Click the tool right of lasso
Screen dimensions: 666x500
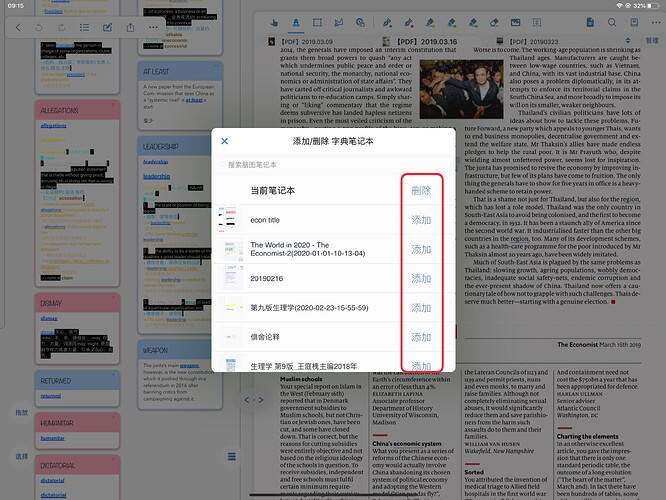(360, 23)
